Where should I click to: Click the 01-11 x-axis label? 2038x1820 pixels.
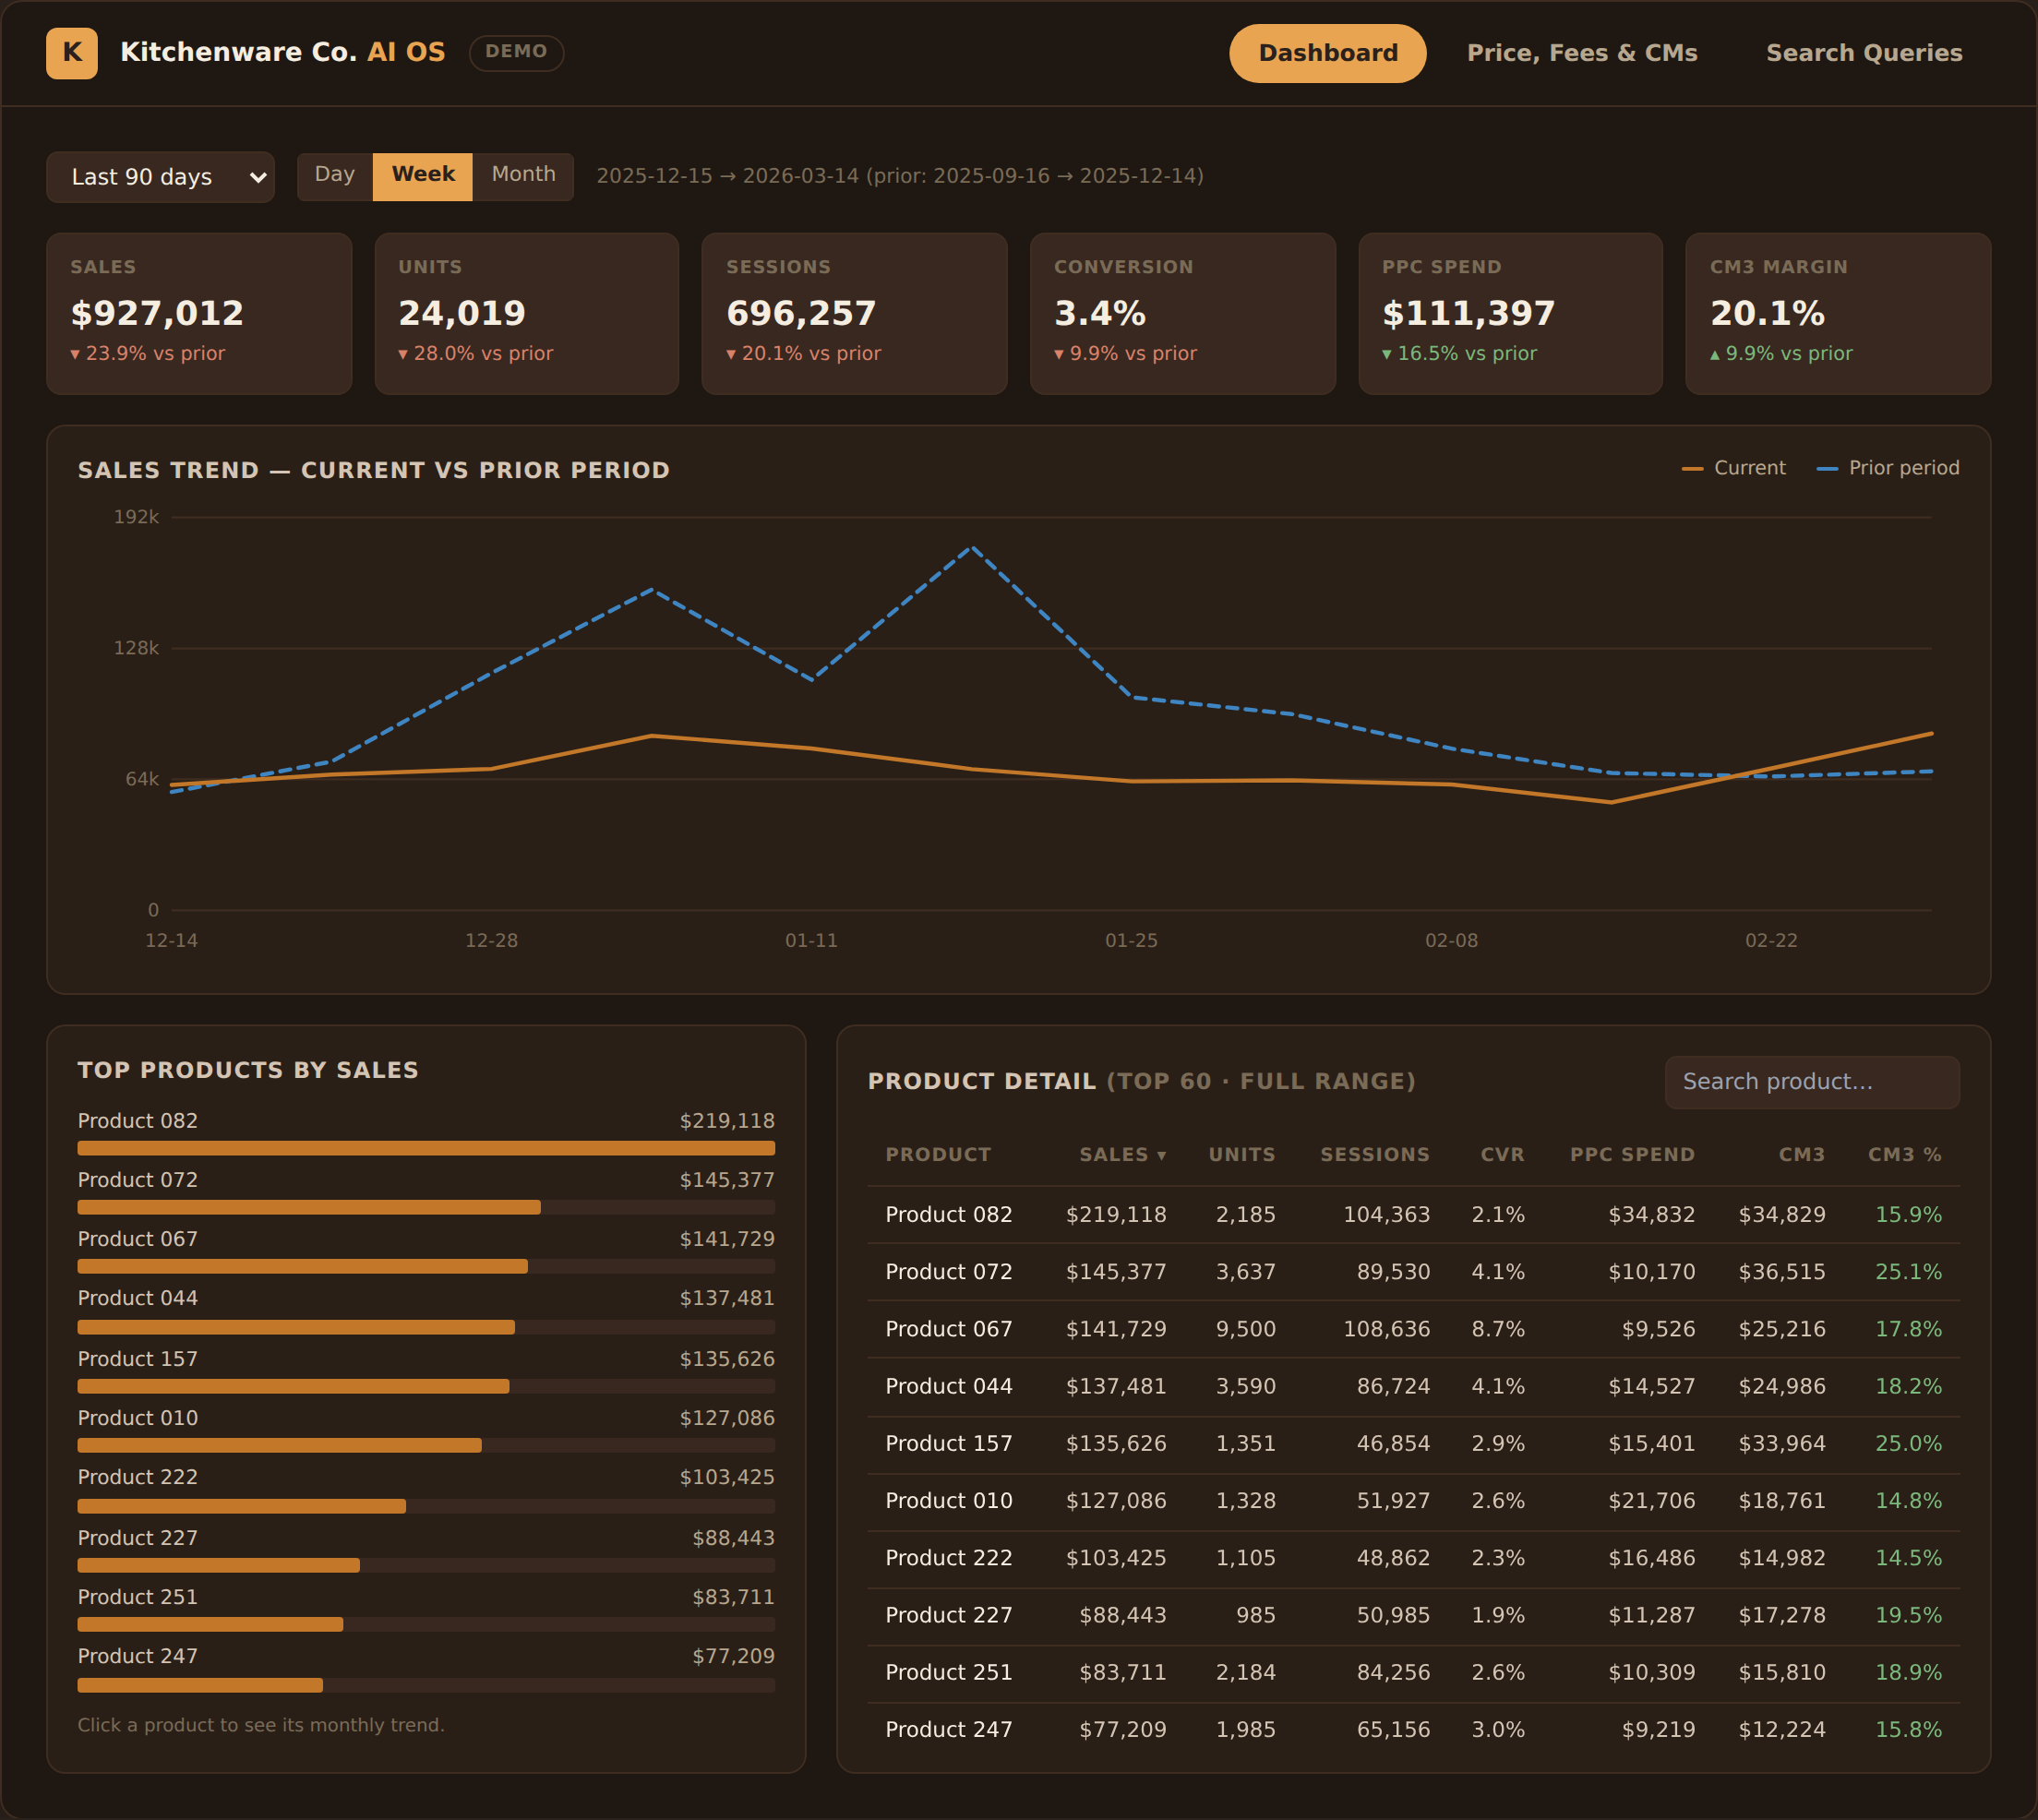[x=811, y=941]
